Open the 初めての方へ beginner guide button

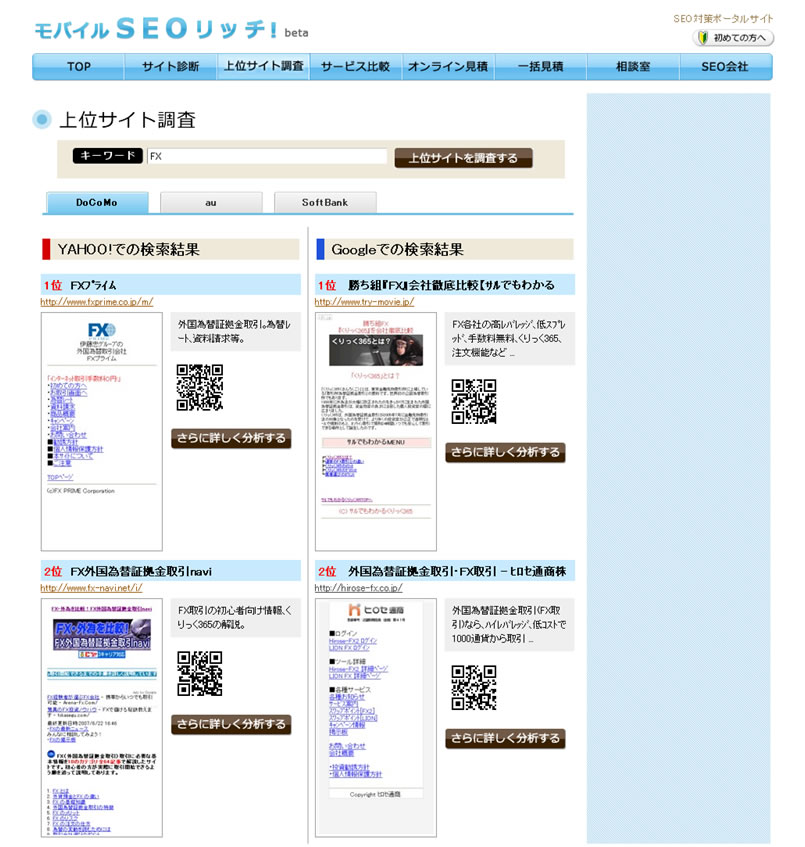coord(733,38)
